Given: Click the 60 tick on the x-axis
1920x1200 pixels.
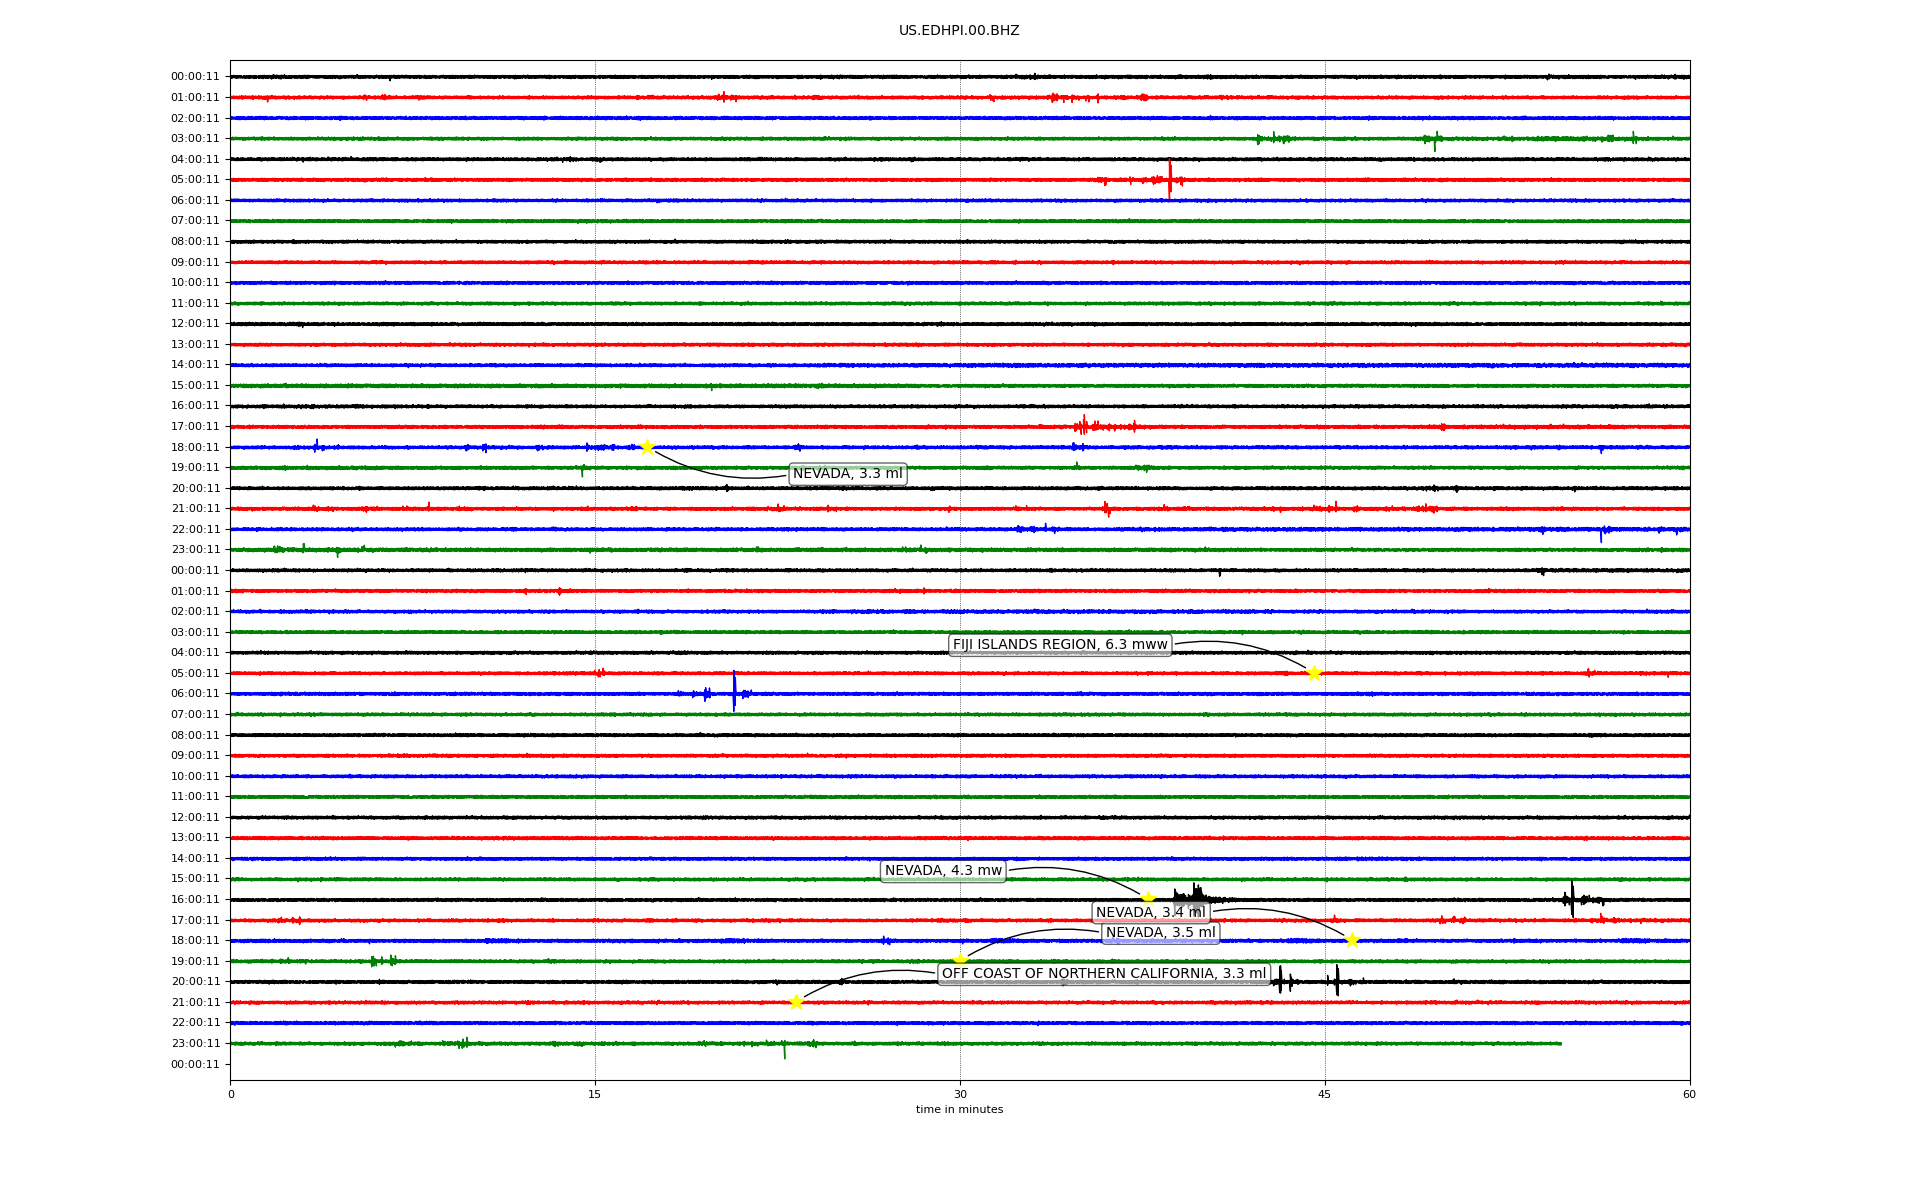Looking at the screenshot, I should pos(1689,1094).
